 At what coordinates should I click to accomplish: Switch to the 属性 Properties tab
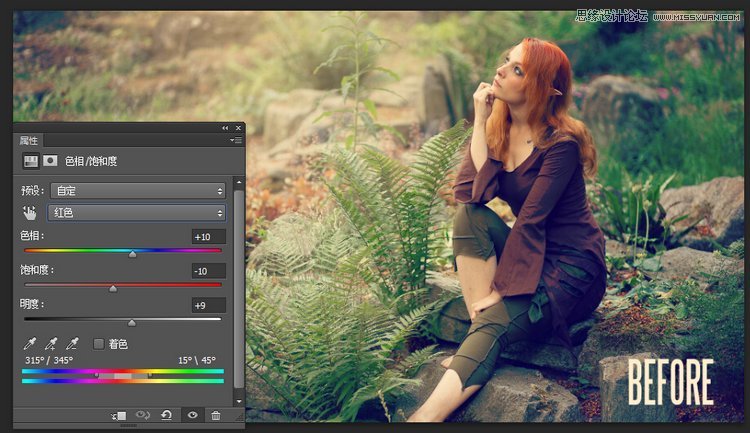[30, 141]
